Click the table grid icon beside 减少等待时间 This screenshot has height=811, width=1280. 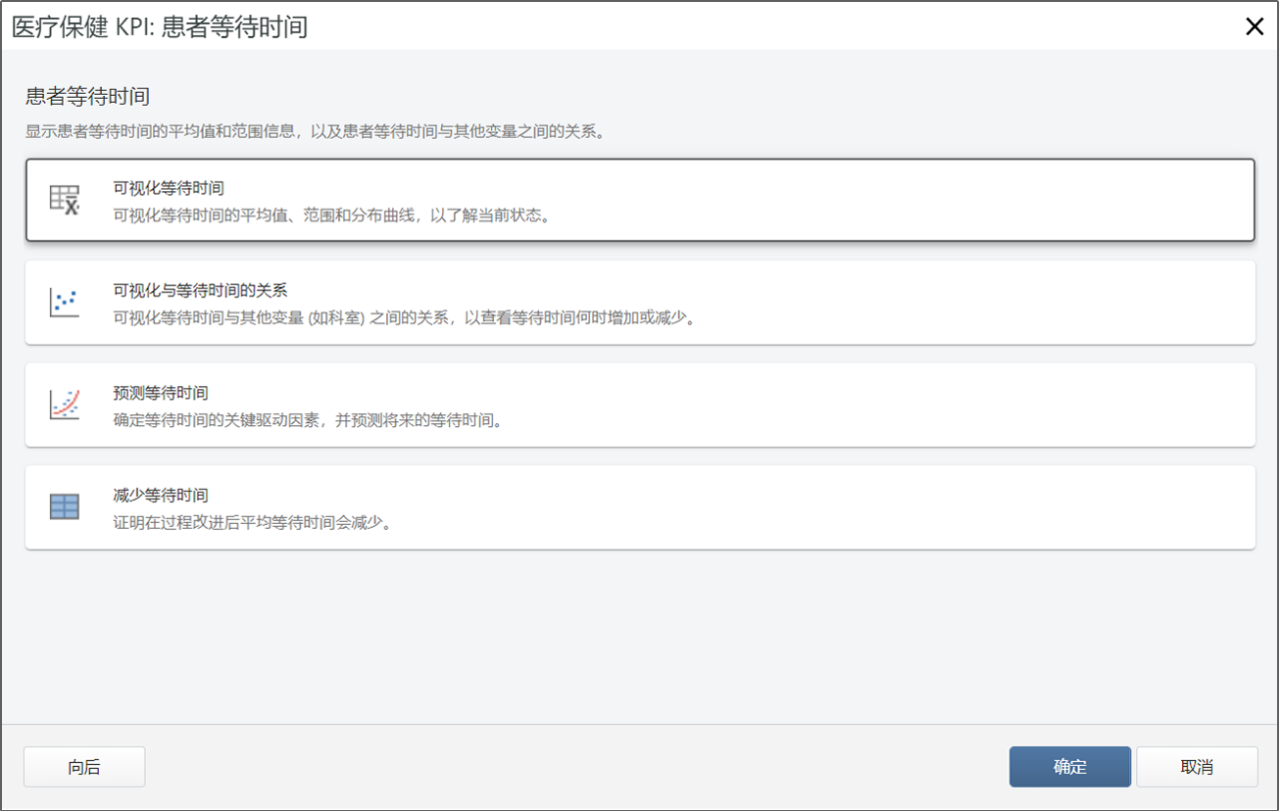[x=63, y=505]
